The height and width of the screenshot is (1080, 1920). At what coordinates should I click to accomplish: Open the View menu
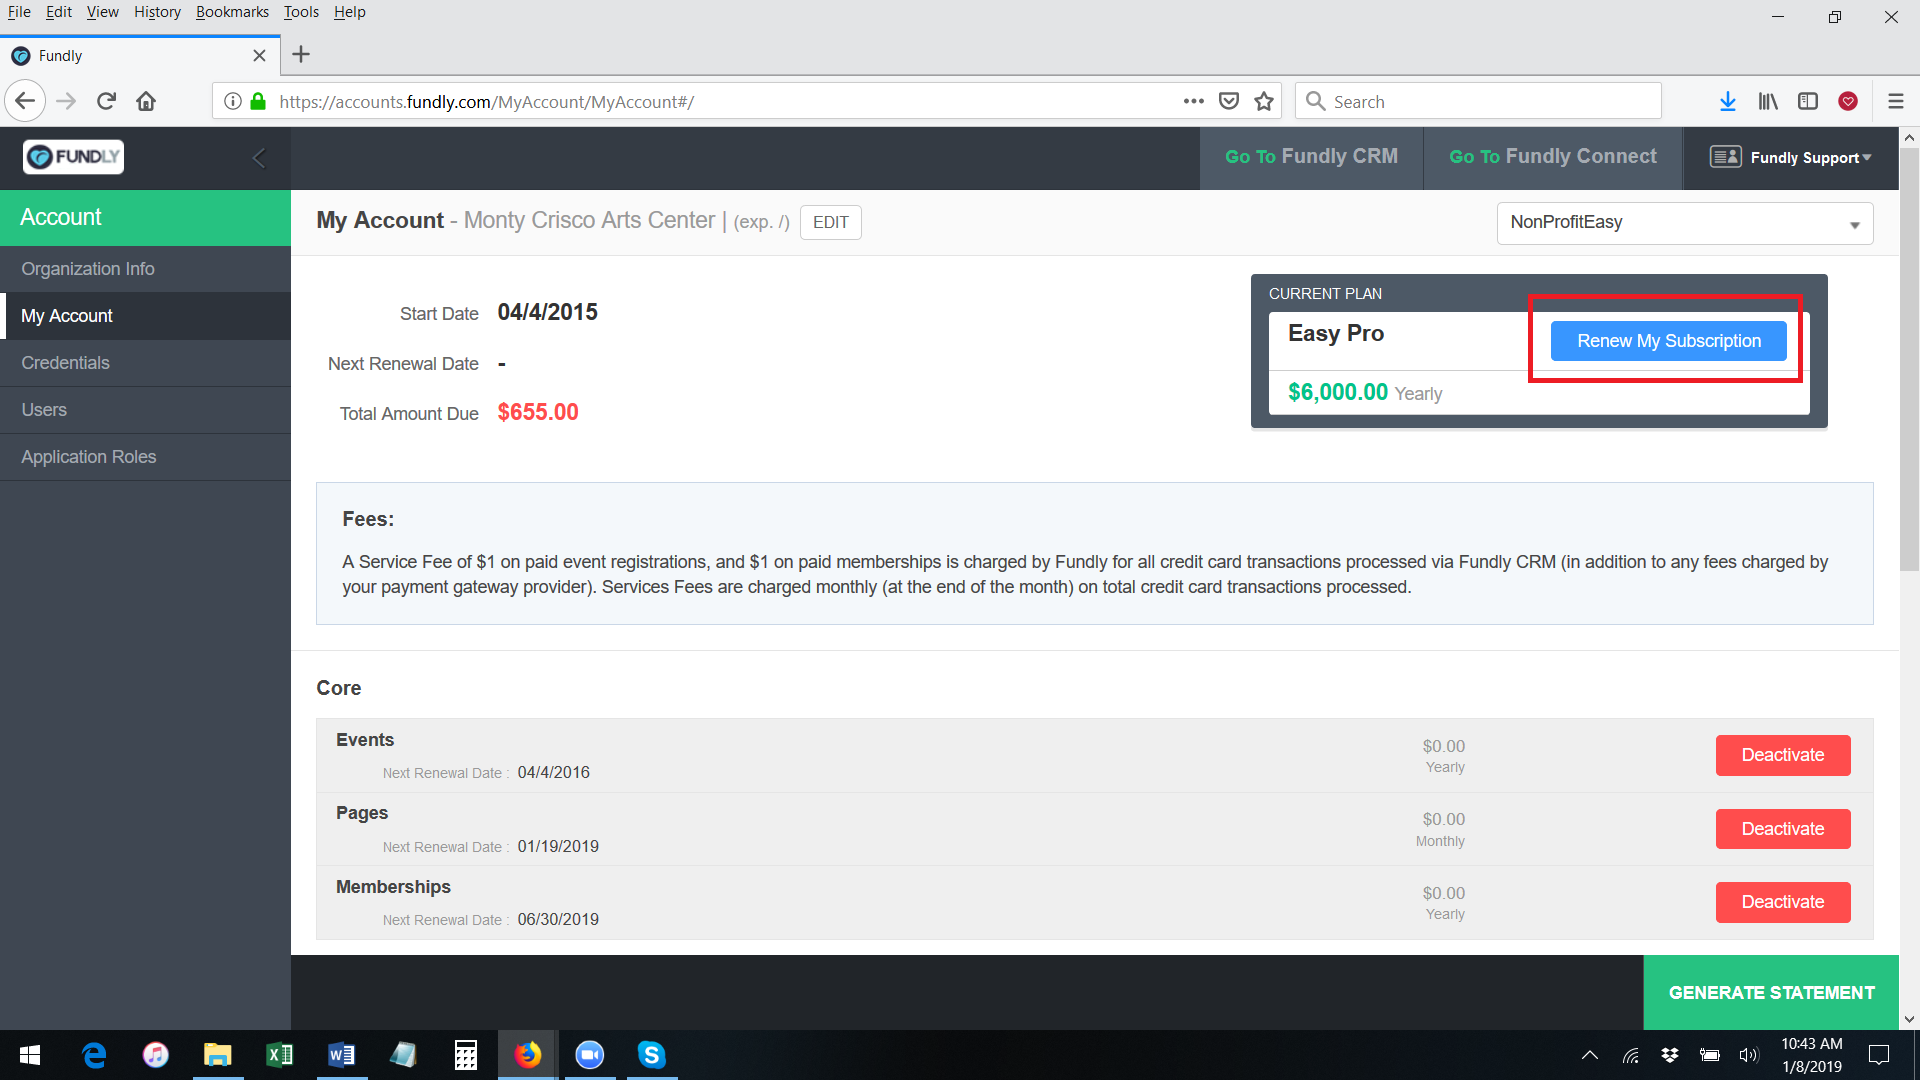pos(102,12)
